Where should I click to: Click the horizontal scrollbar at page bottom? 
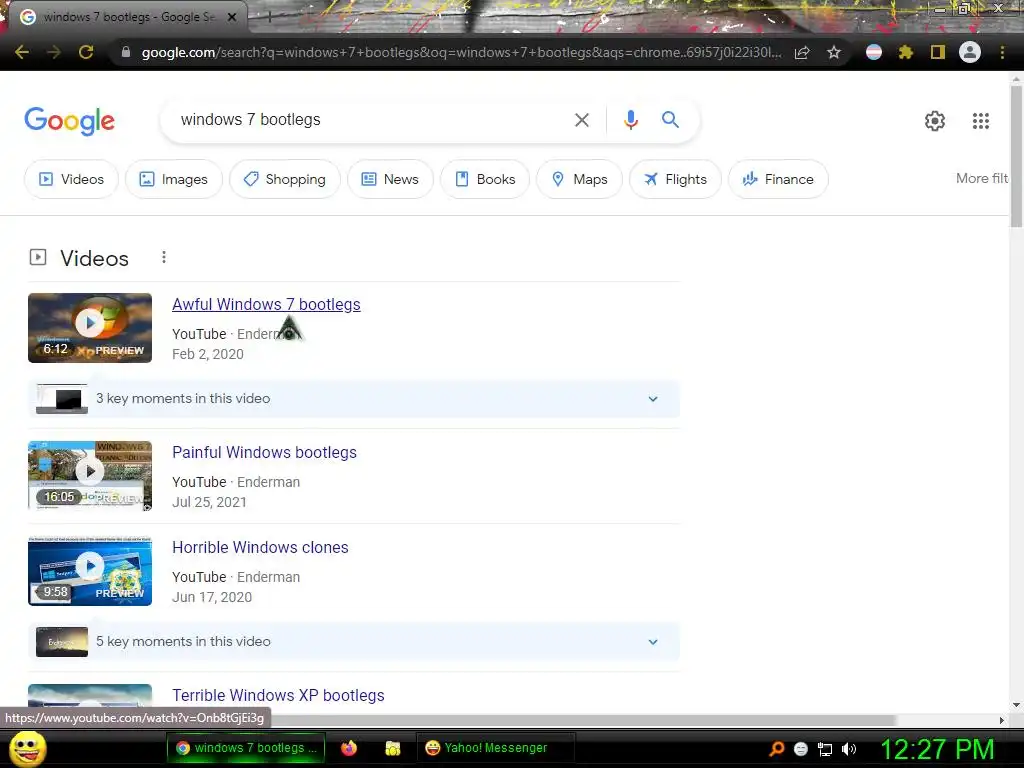(448, 720)
